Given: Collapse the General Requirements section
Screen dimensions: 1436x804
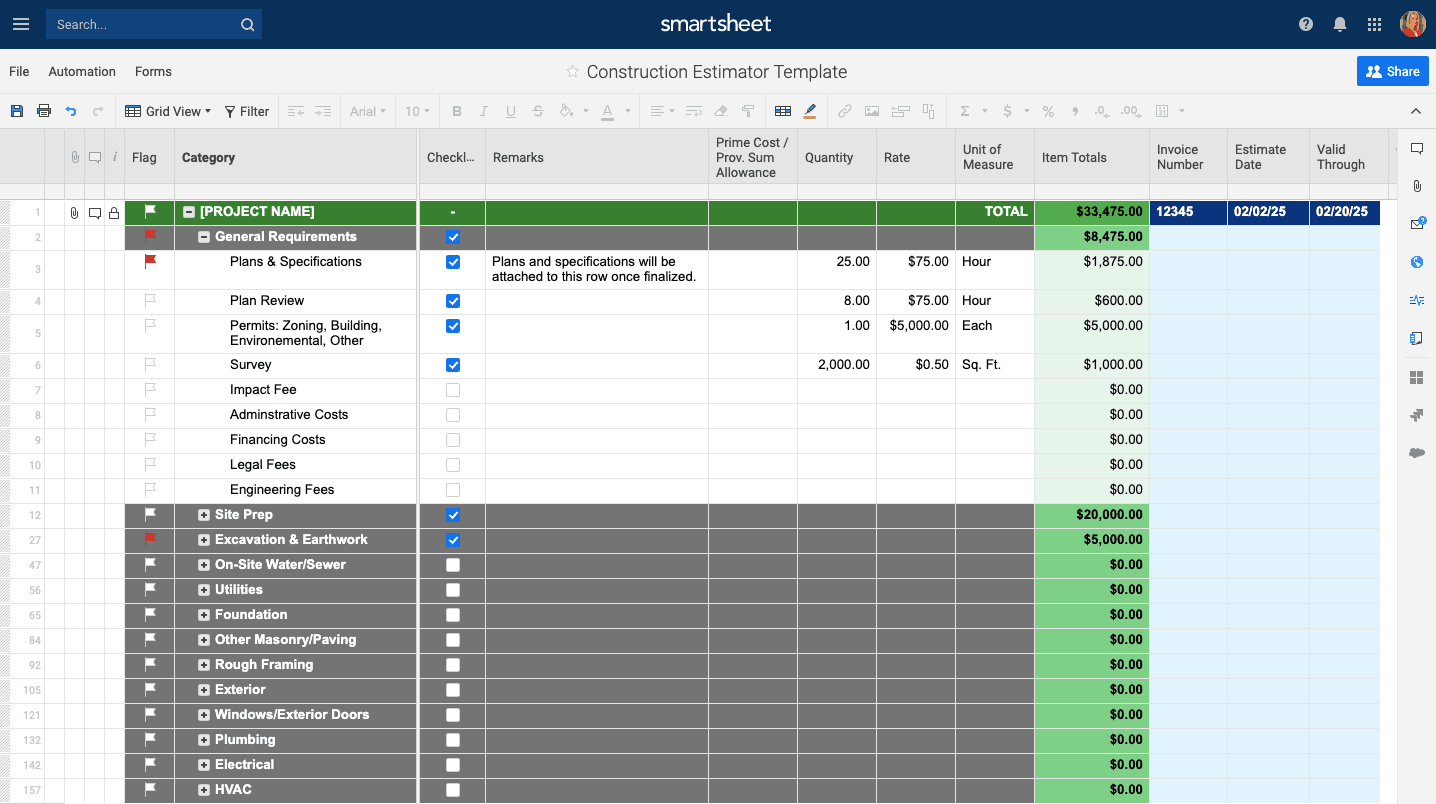Looking at the screenshot, I should [204, 237].
